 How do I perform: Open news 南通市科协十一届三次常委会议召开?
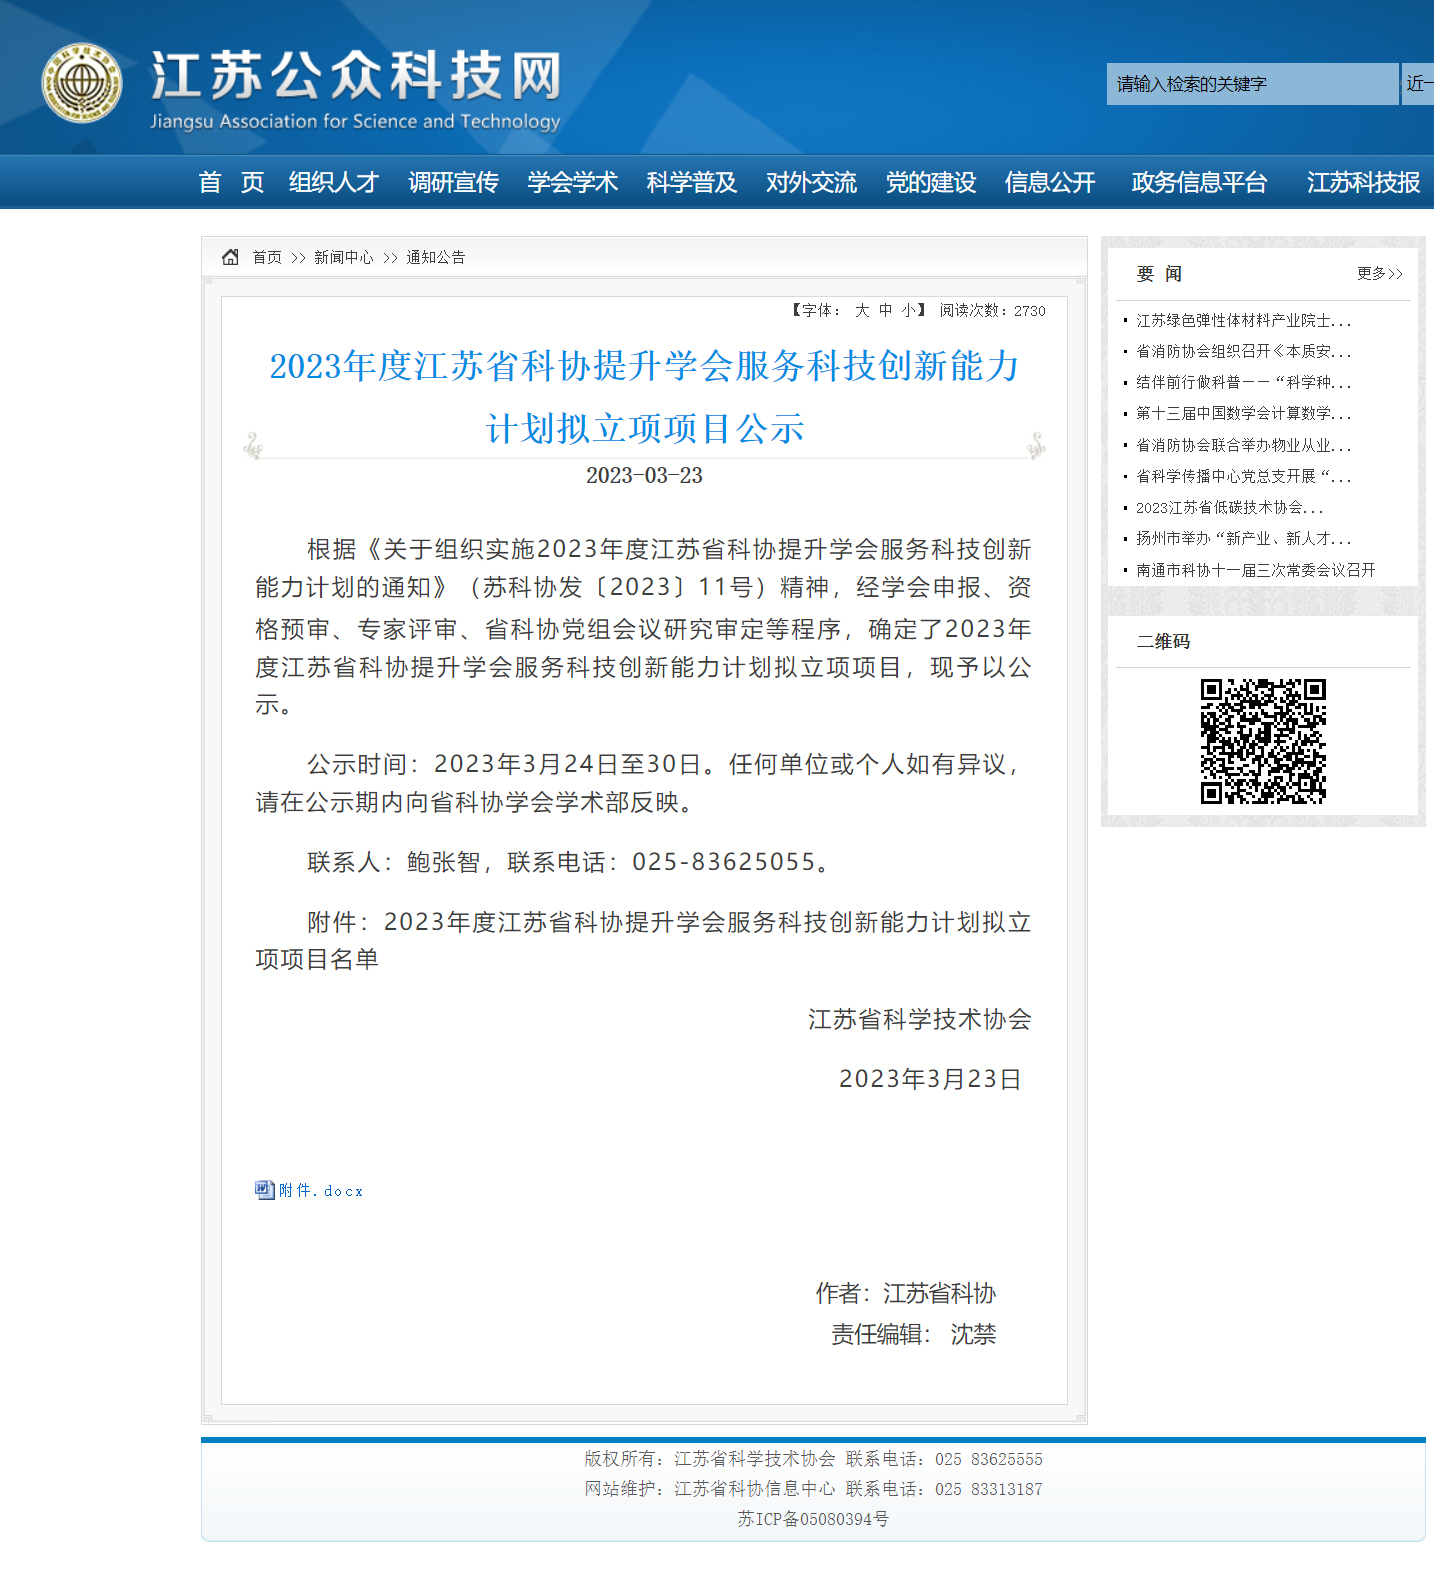tap(1256, 570)
